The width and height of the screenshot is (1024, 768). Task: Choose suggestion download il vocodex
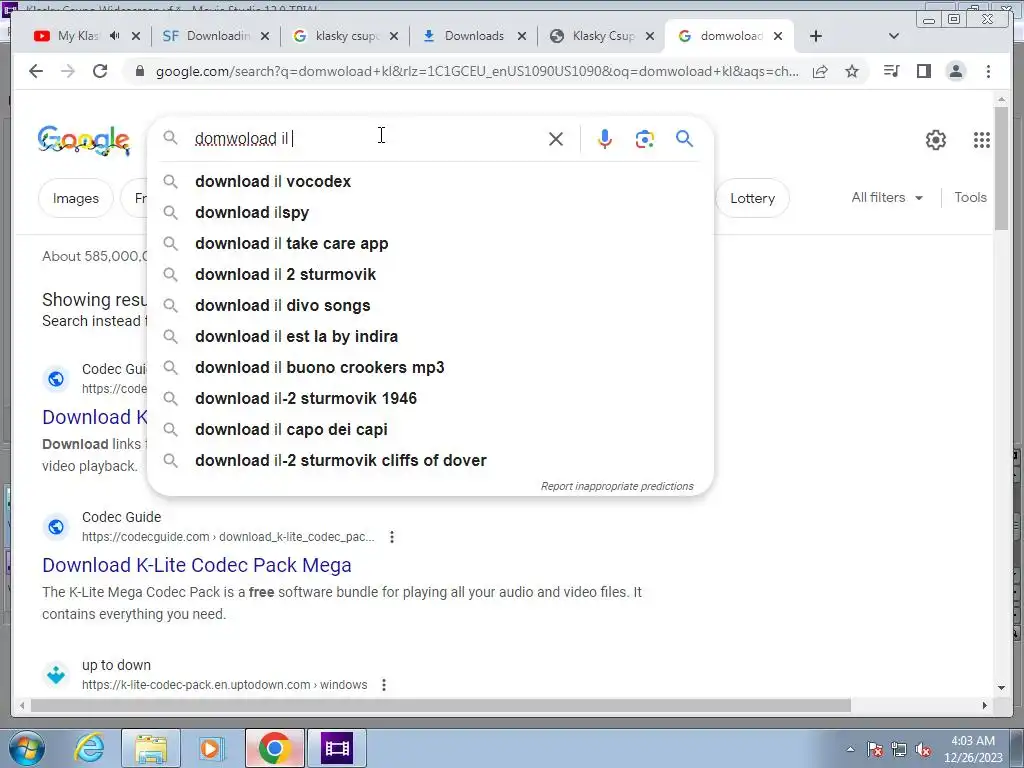431,181
